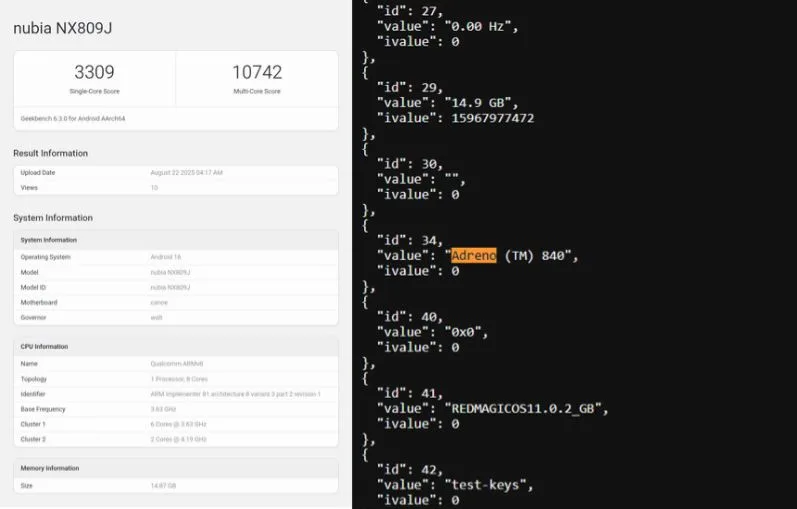Click the 'Multi-Core Score' label
Image resolution: width=797 pixels, height=509 pixels.
[x=257, y=92]
